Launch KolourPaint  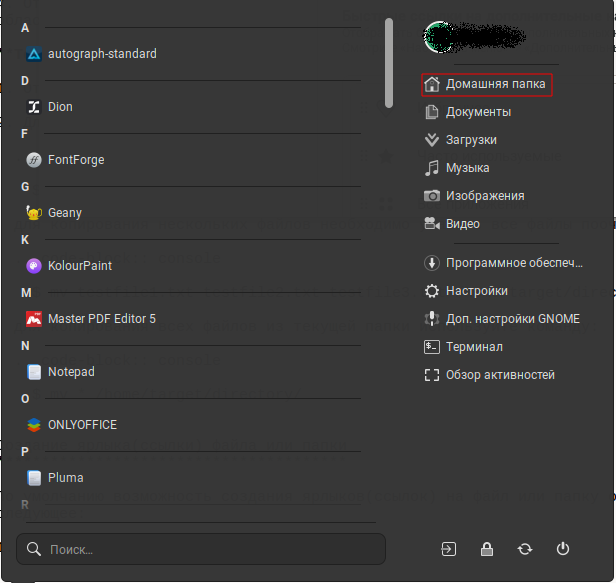click(79, 266)
